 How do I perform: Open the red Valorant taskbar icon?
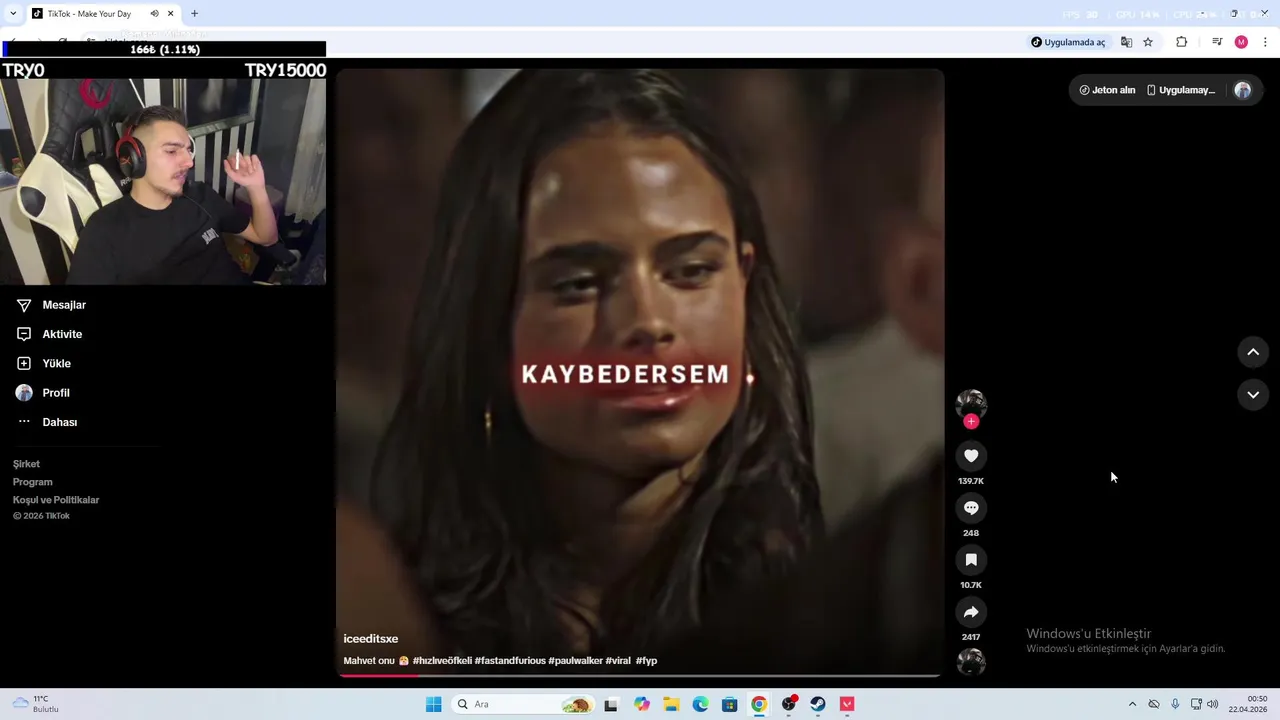[848, 704]
